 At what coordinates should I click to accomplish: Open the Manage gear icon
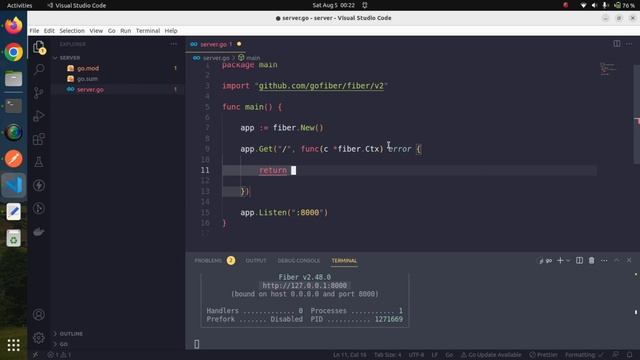pos(39,338)
